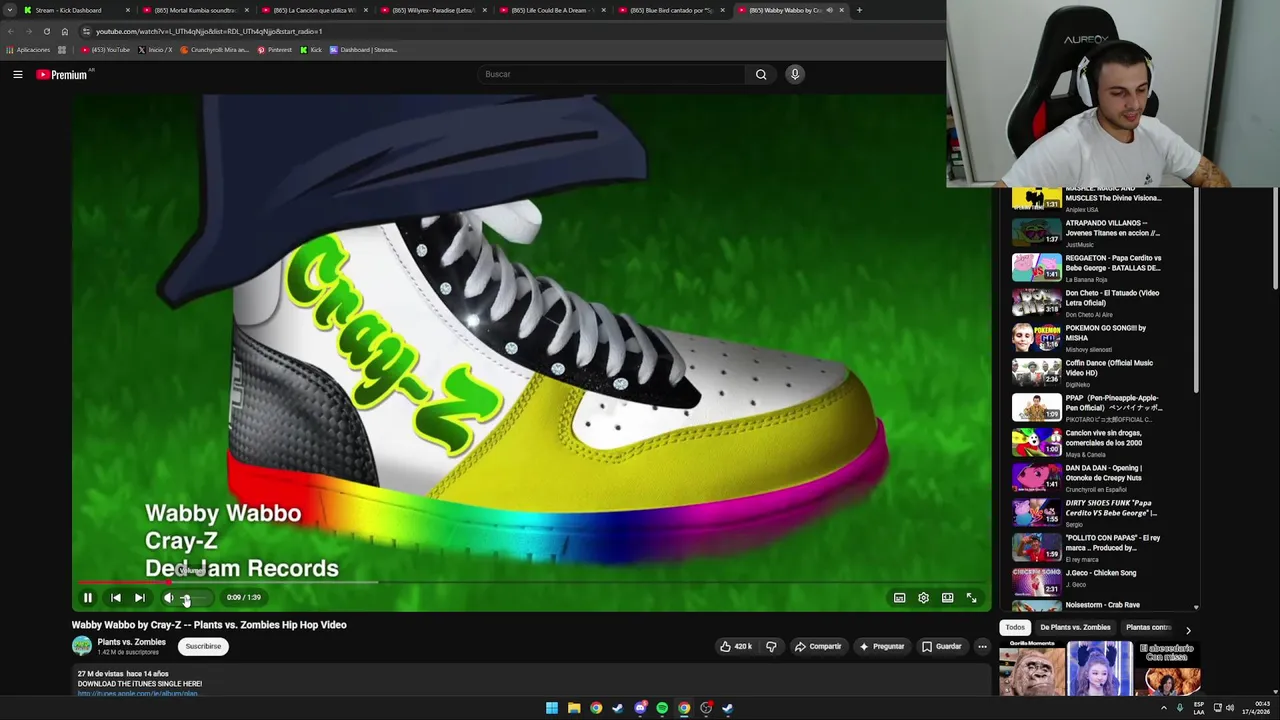Switch to Blue Bird cantado por tab
The width and height of the screenshot is (1280, 720).
671,10
